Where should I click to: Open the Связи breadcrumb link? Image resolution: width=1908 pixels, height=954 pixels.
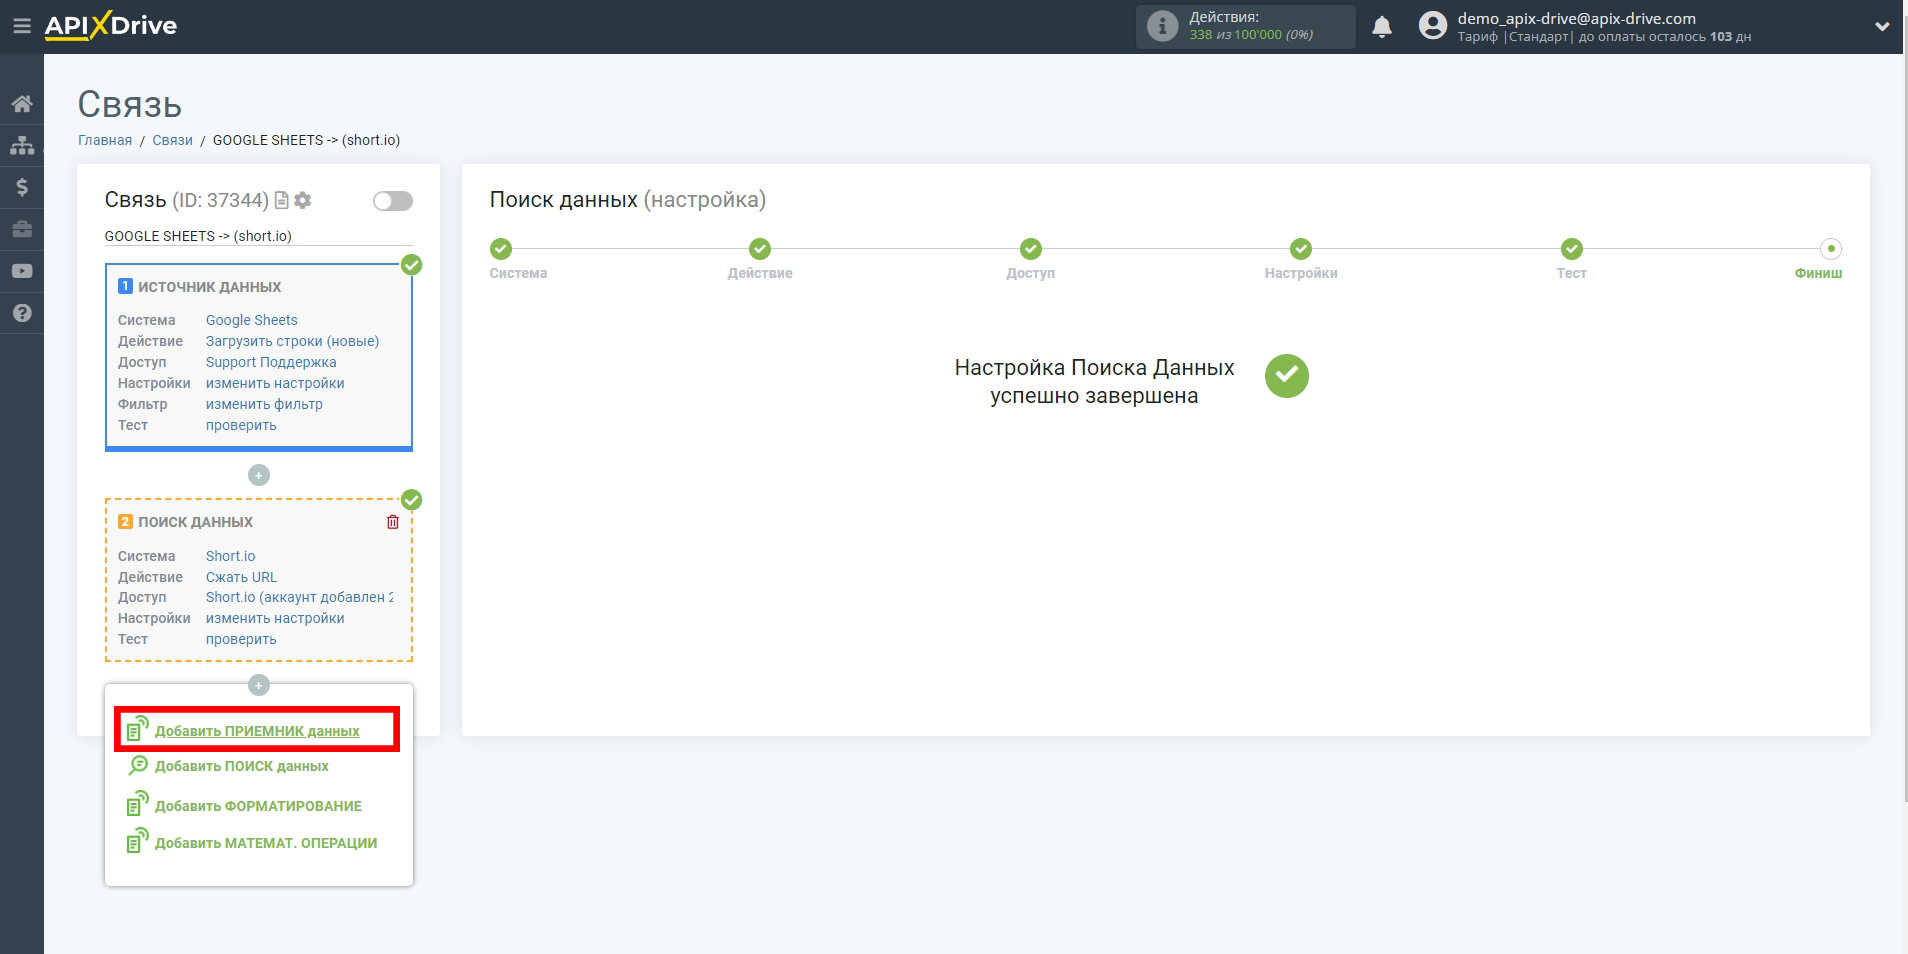172,140
